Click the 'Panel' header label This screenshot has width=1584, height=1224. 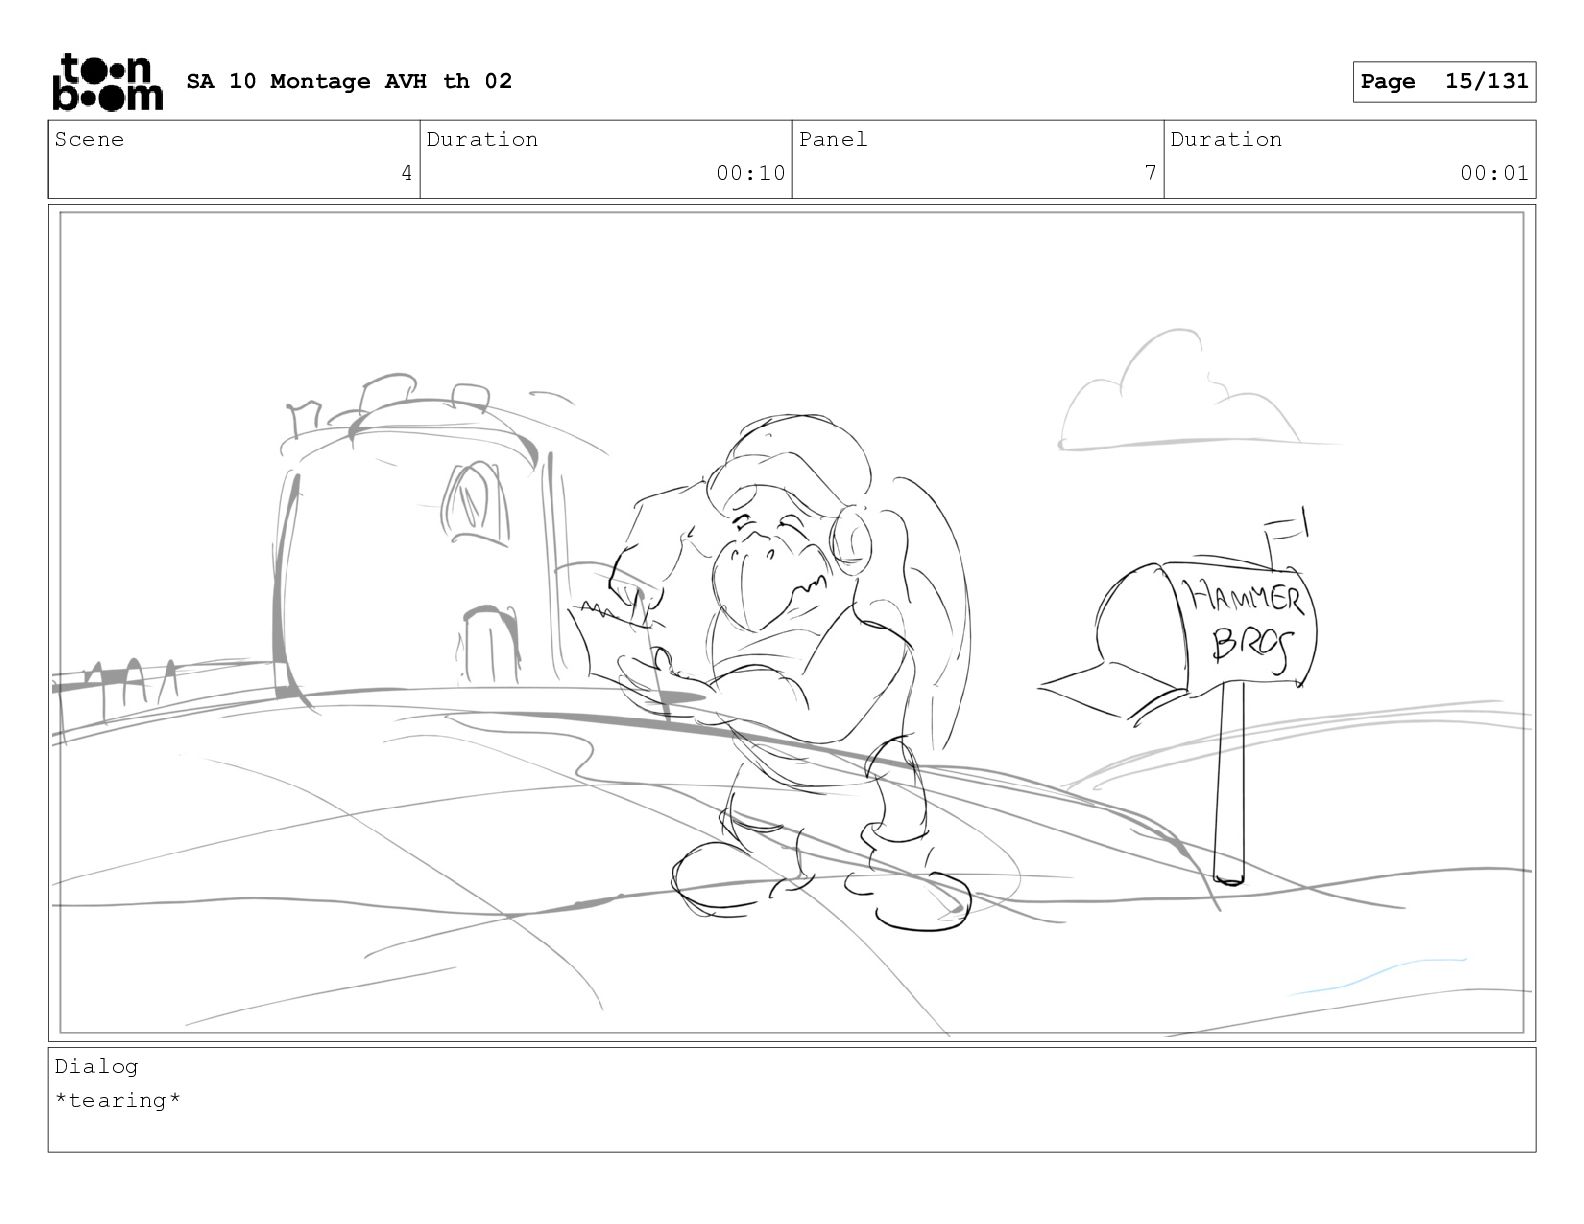833,140
